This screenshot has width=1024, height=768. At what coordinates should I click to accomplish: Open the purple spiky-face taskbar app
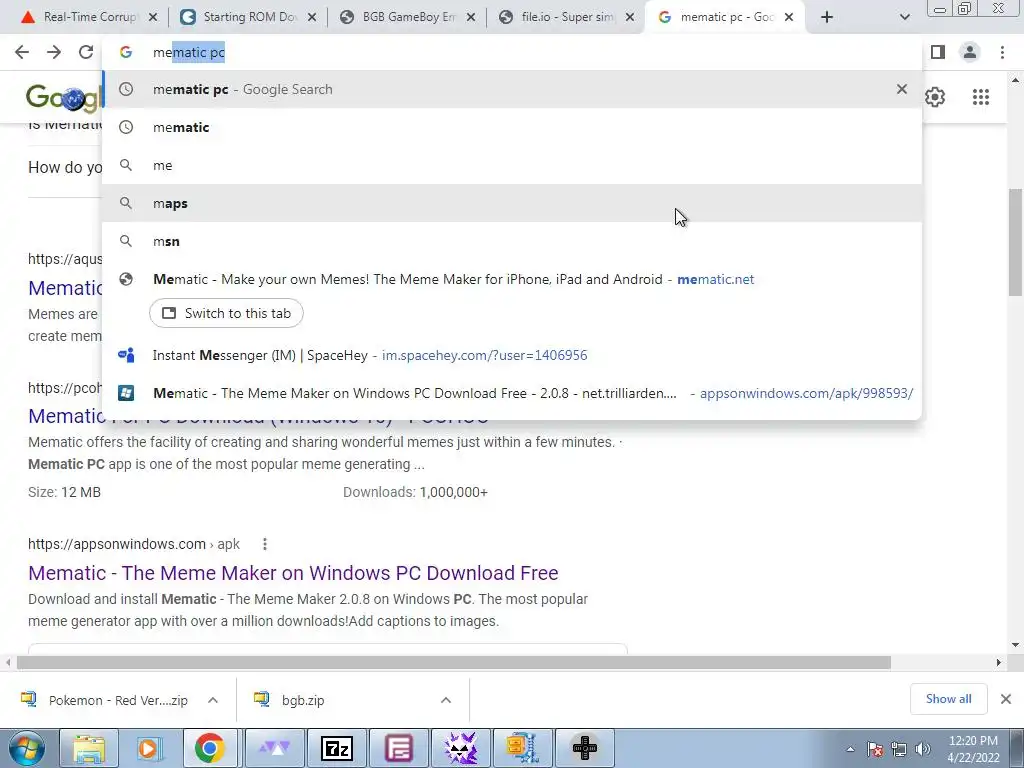(460, 748)
